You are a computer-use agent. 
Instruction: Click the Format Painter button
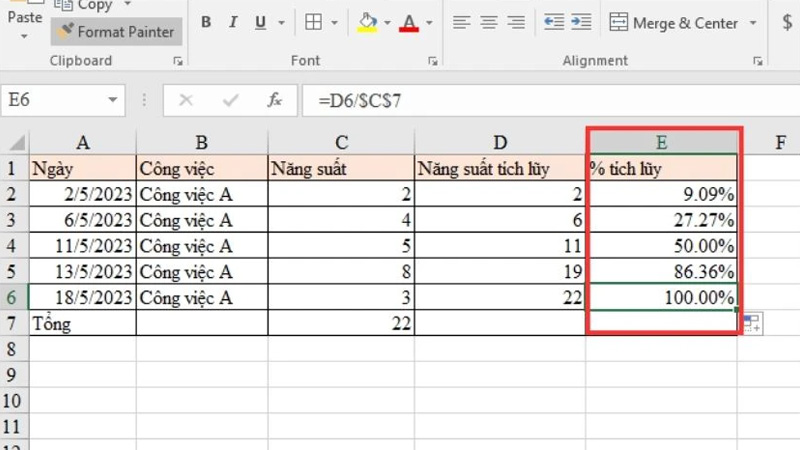(116, 32)
